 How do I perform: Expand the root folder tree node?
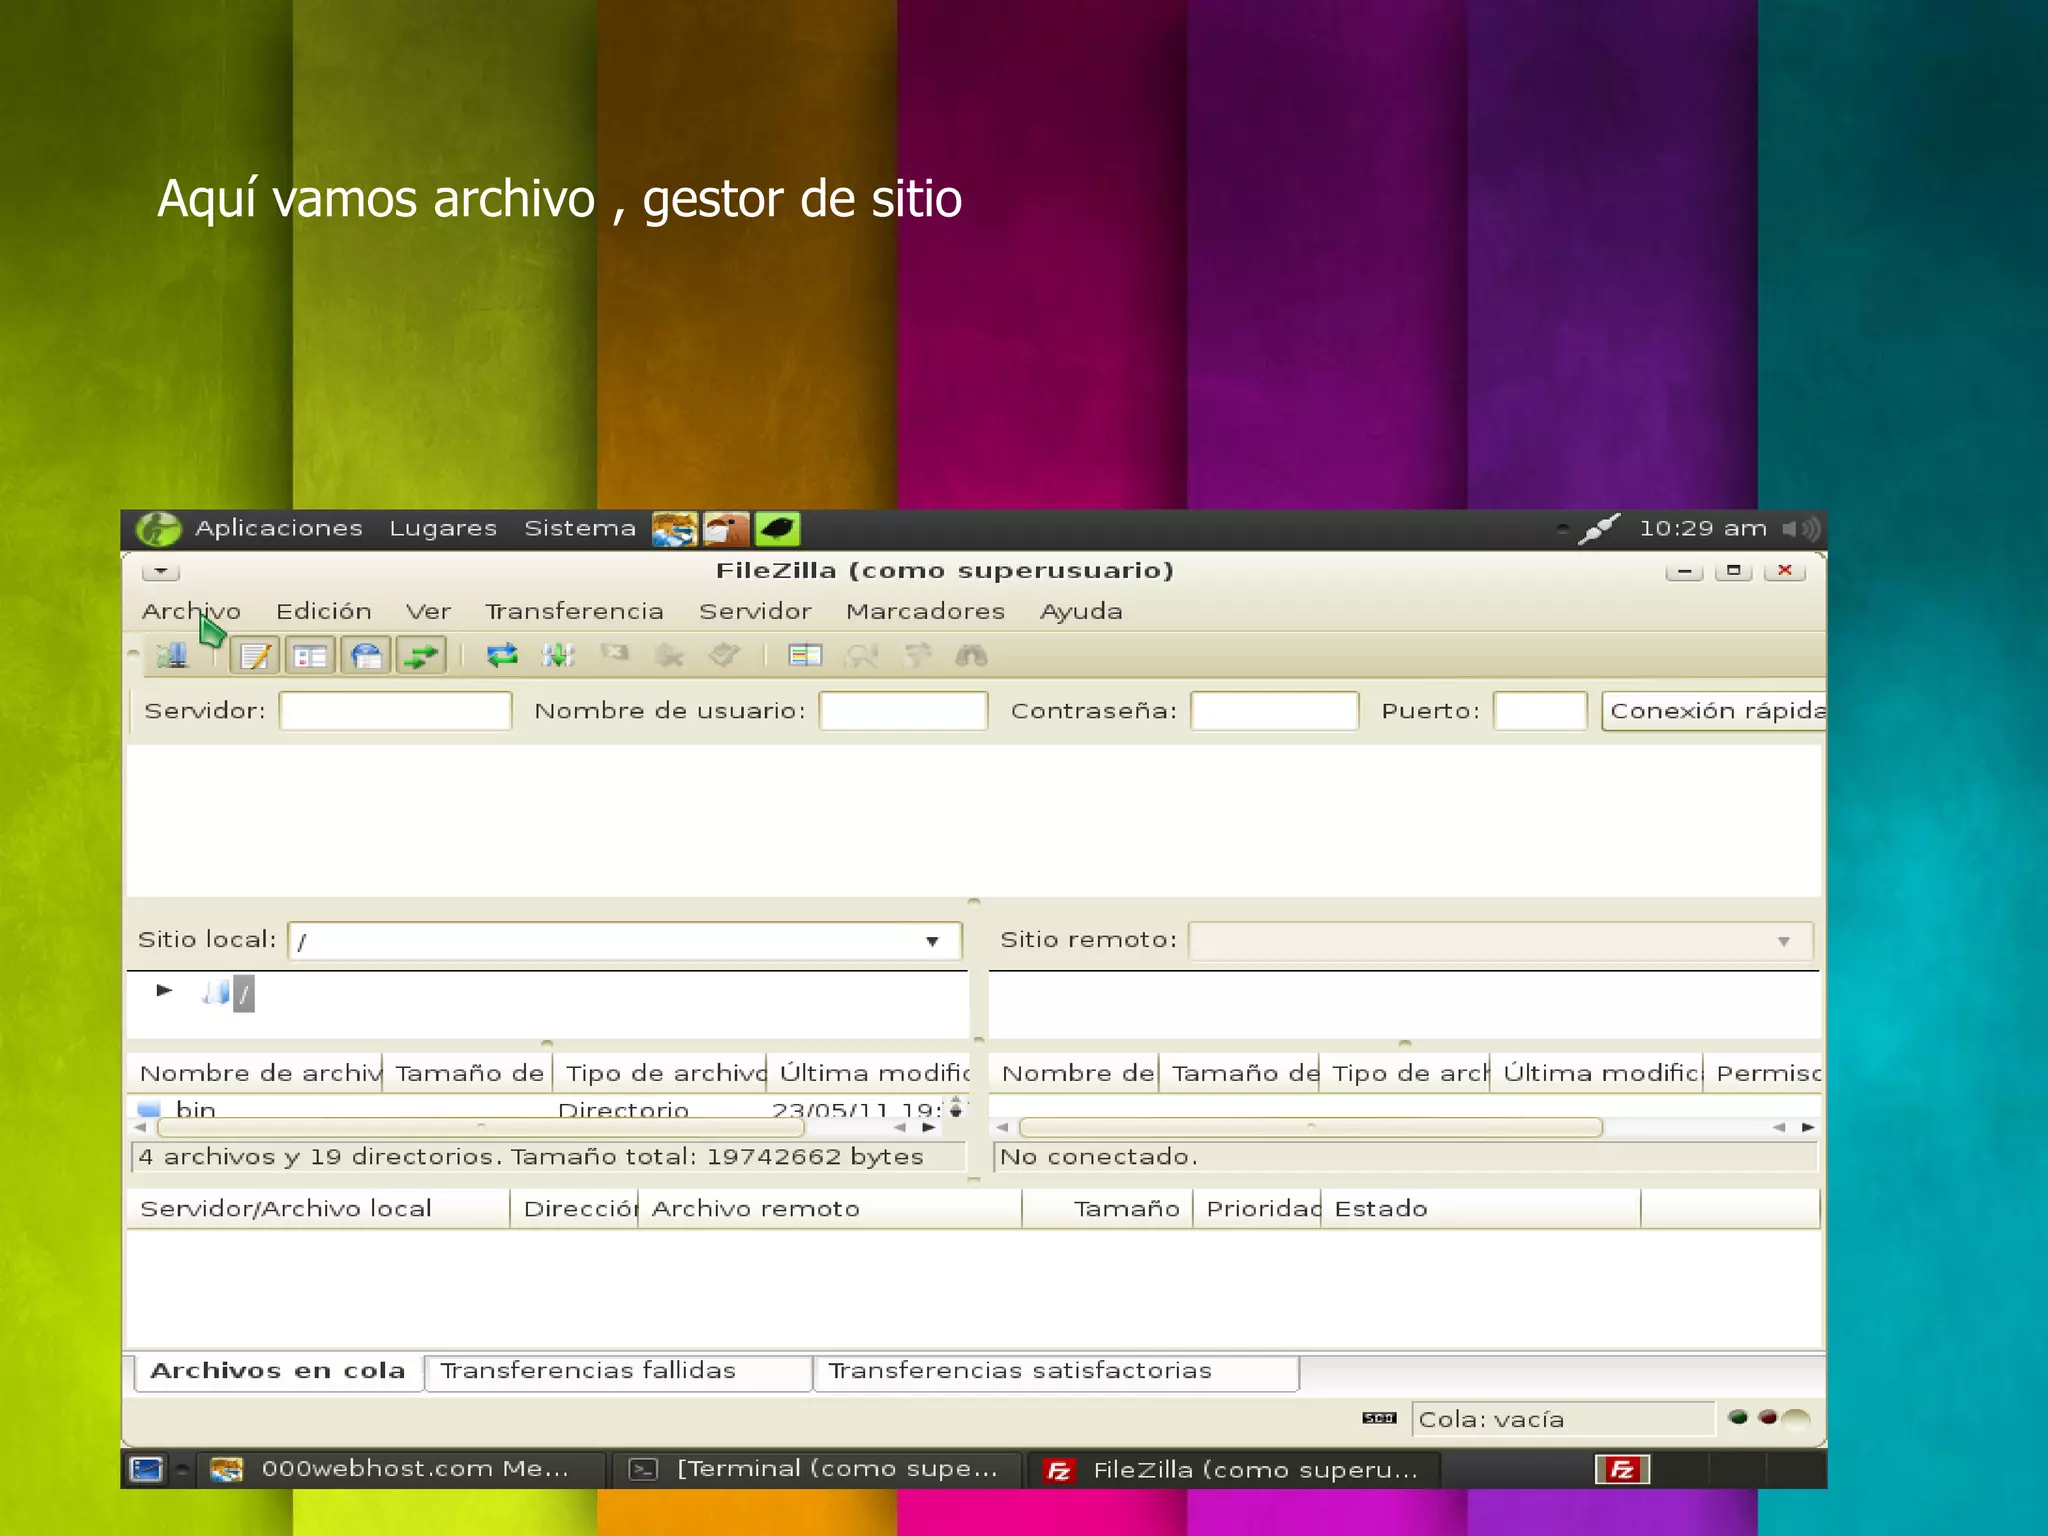coord(164,990)
